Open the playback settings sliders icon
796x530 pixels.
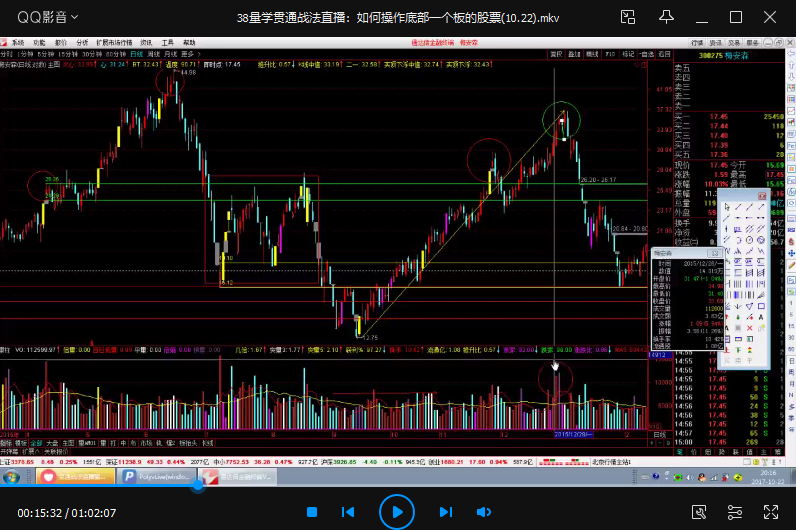(x=735, y=512)
